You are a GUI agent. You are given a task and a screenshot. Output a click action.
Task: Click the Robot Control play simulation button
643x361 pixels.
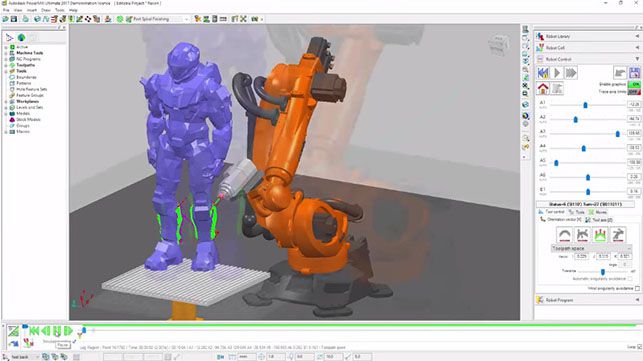557,73
